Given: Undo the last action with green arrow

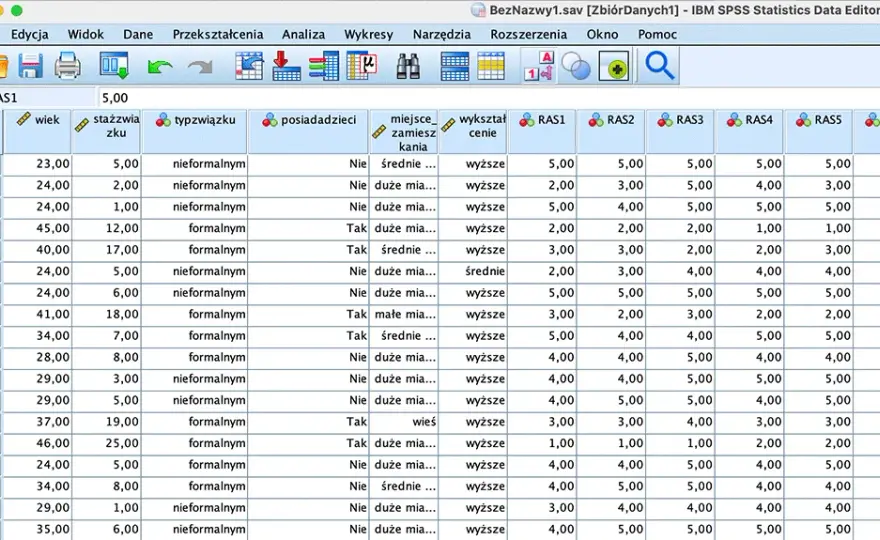Looking at the screenshot, I should click(x=160, y=67).
